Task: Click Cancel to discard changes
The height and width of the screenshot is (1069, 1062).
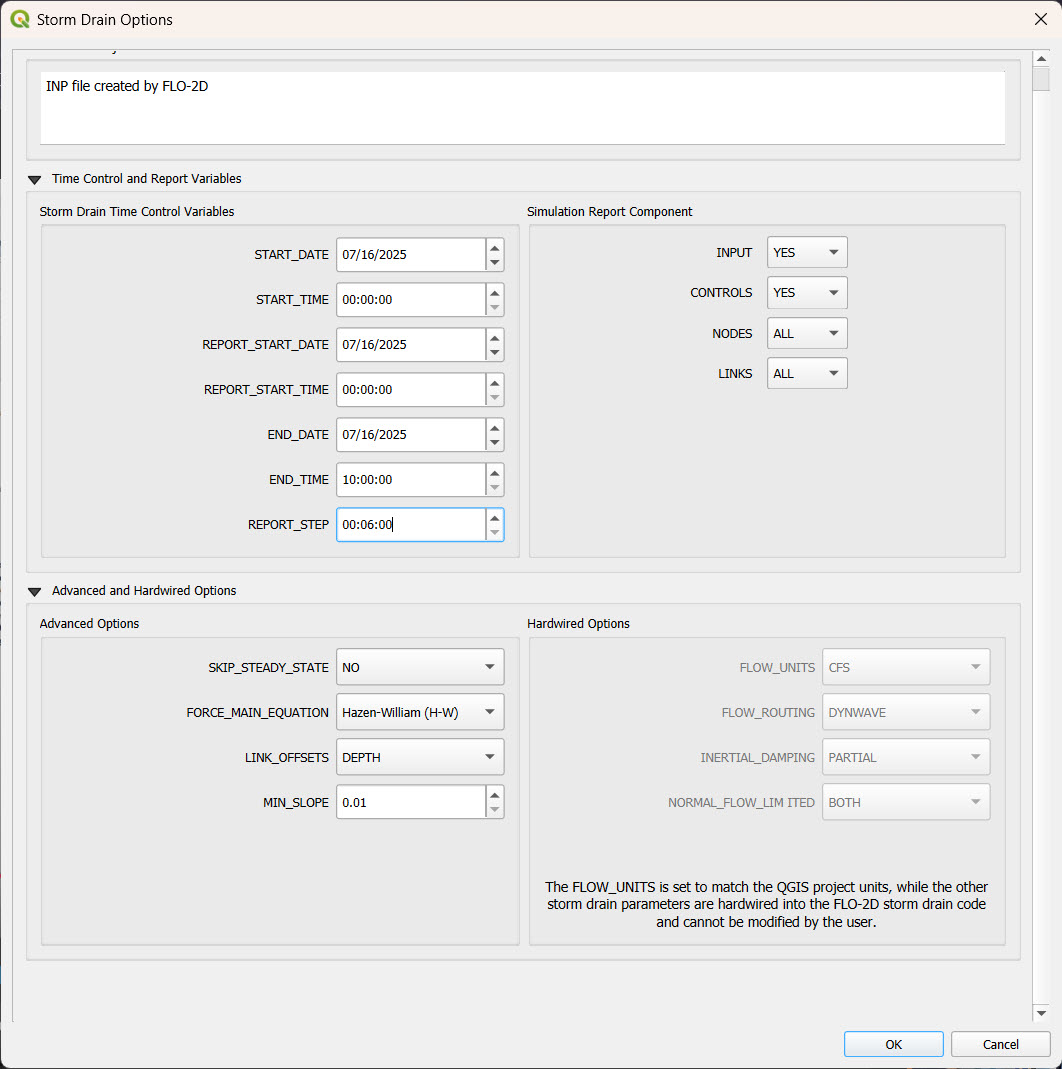Action: [x=1000, y=1044]
